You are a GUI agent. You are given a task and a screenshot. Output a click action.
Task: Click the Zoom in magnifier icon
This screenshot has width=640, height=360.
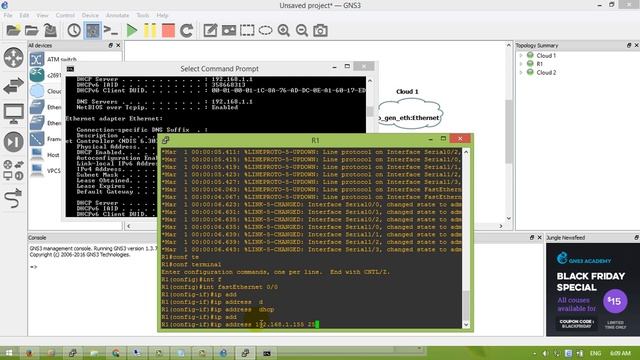coord(284,30)
